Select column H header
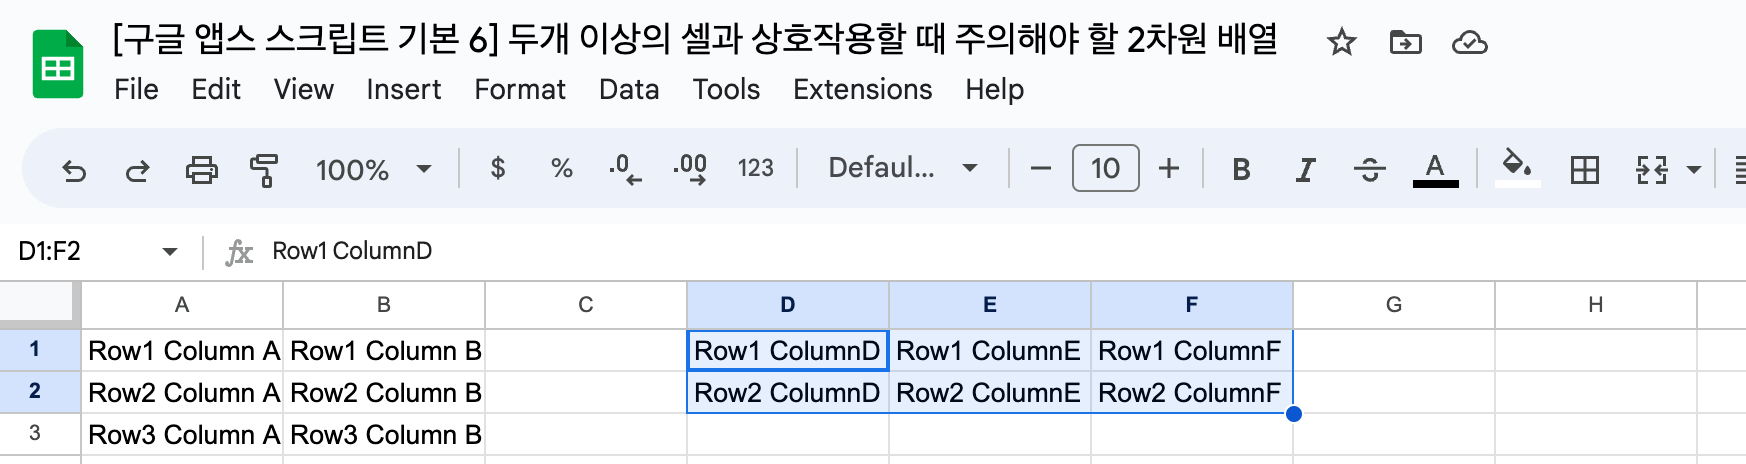This screenshot has width=1746, height=464. point(1596,305)
